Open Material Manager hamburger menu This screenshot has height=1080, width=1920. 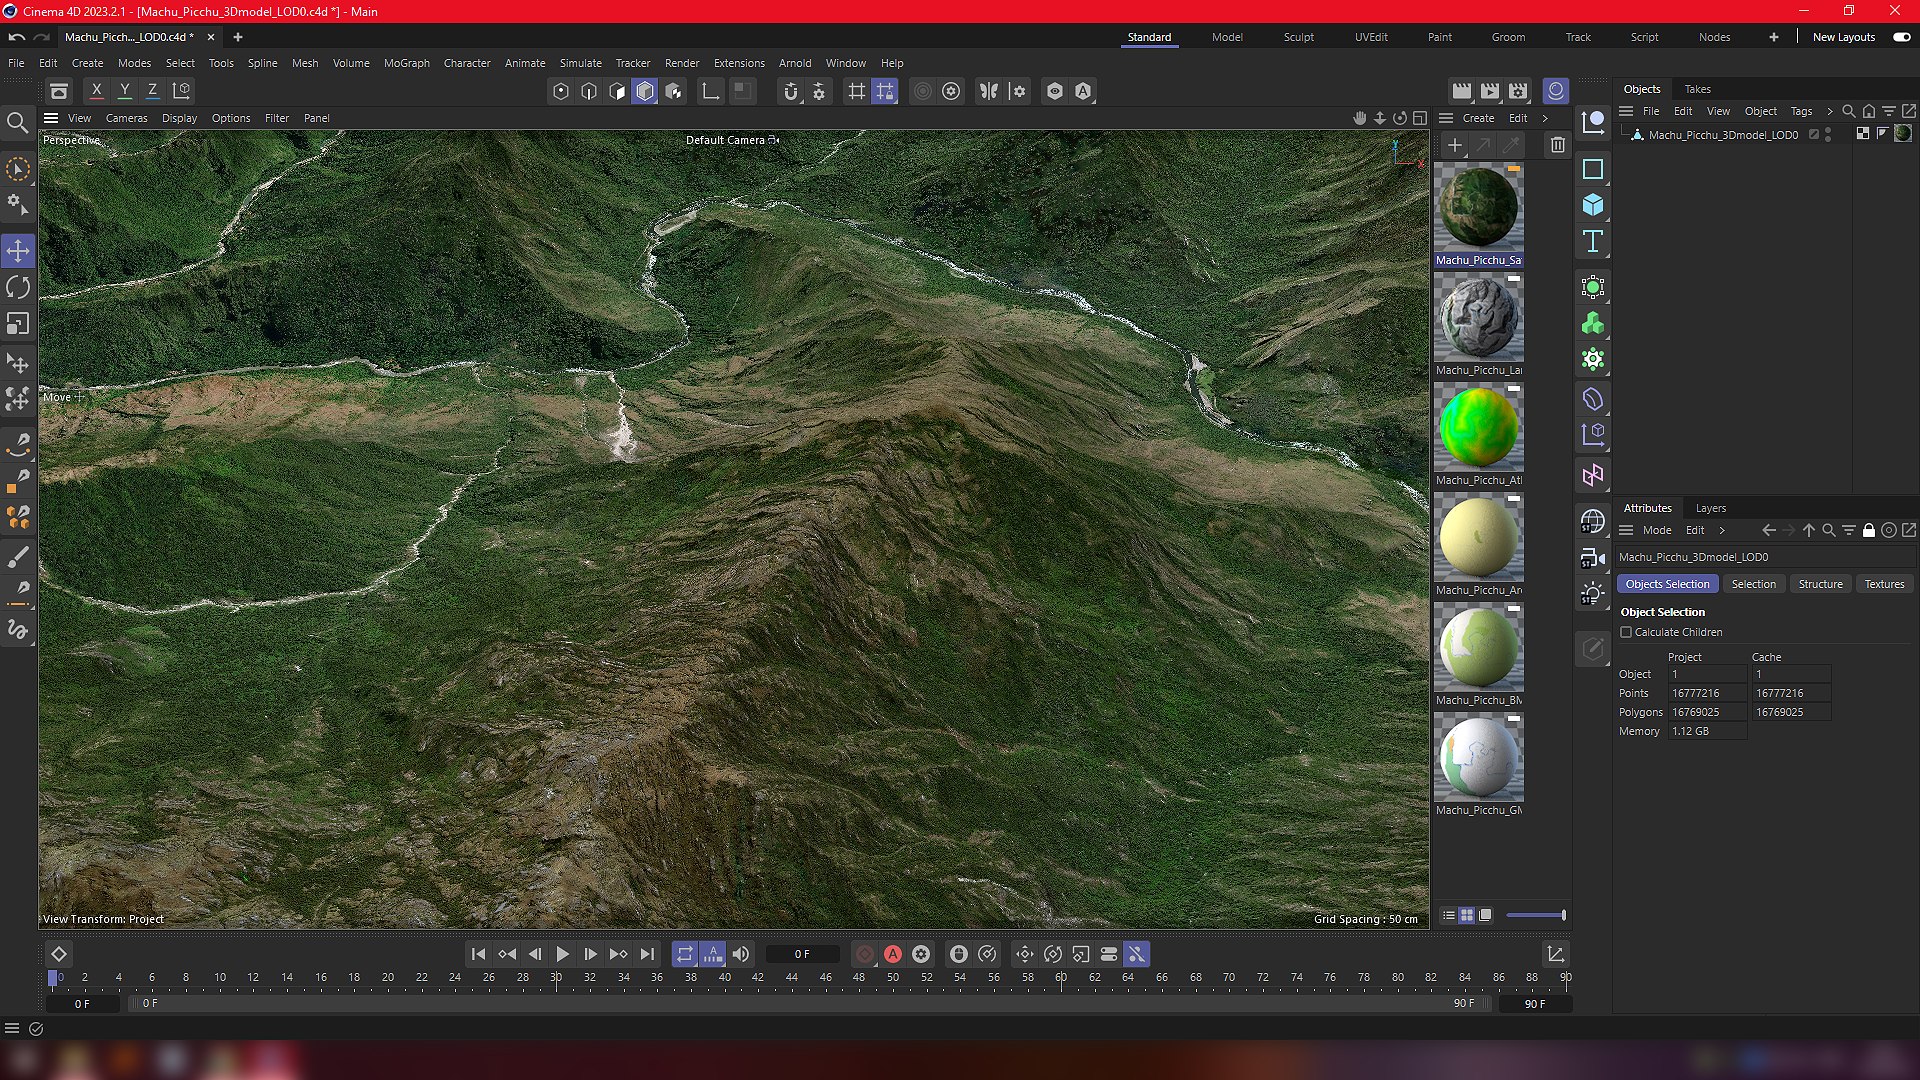[x=1446, y=118]
